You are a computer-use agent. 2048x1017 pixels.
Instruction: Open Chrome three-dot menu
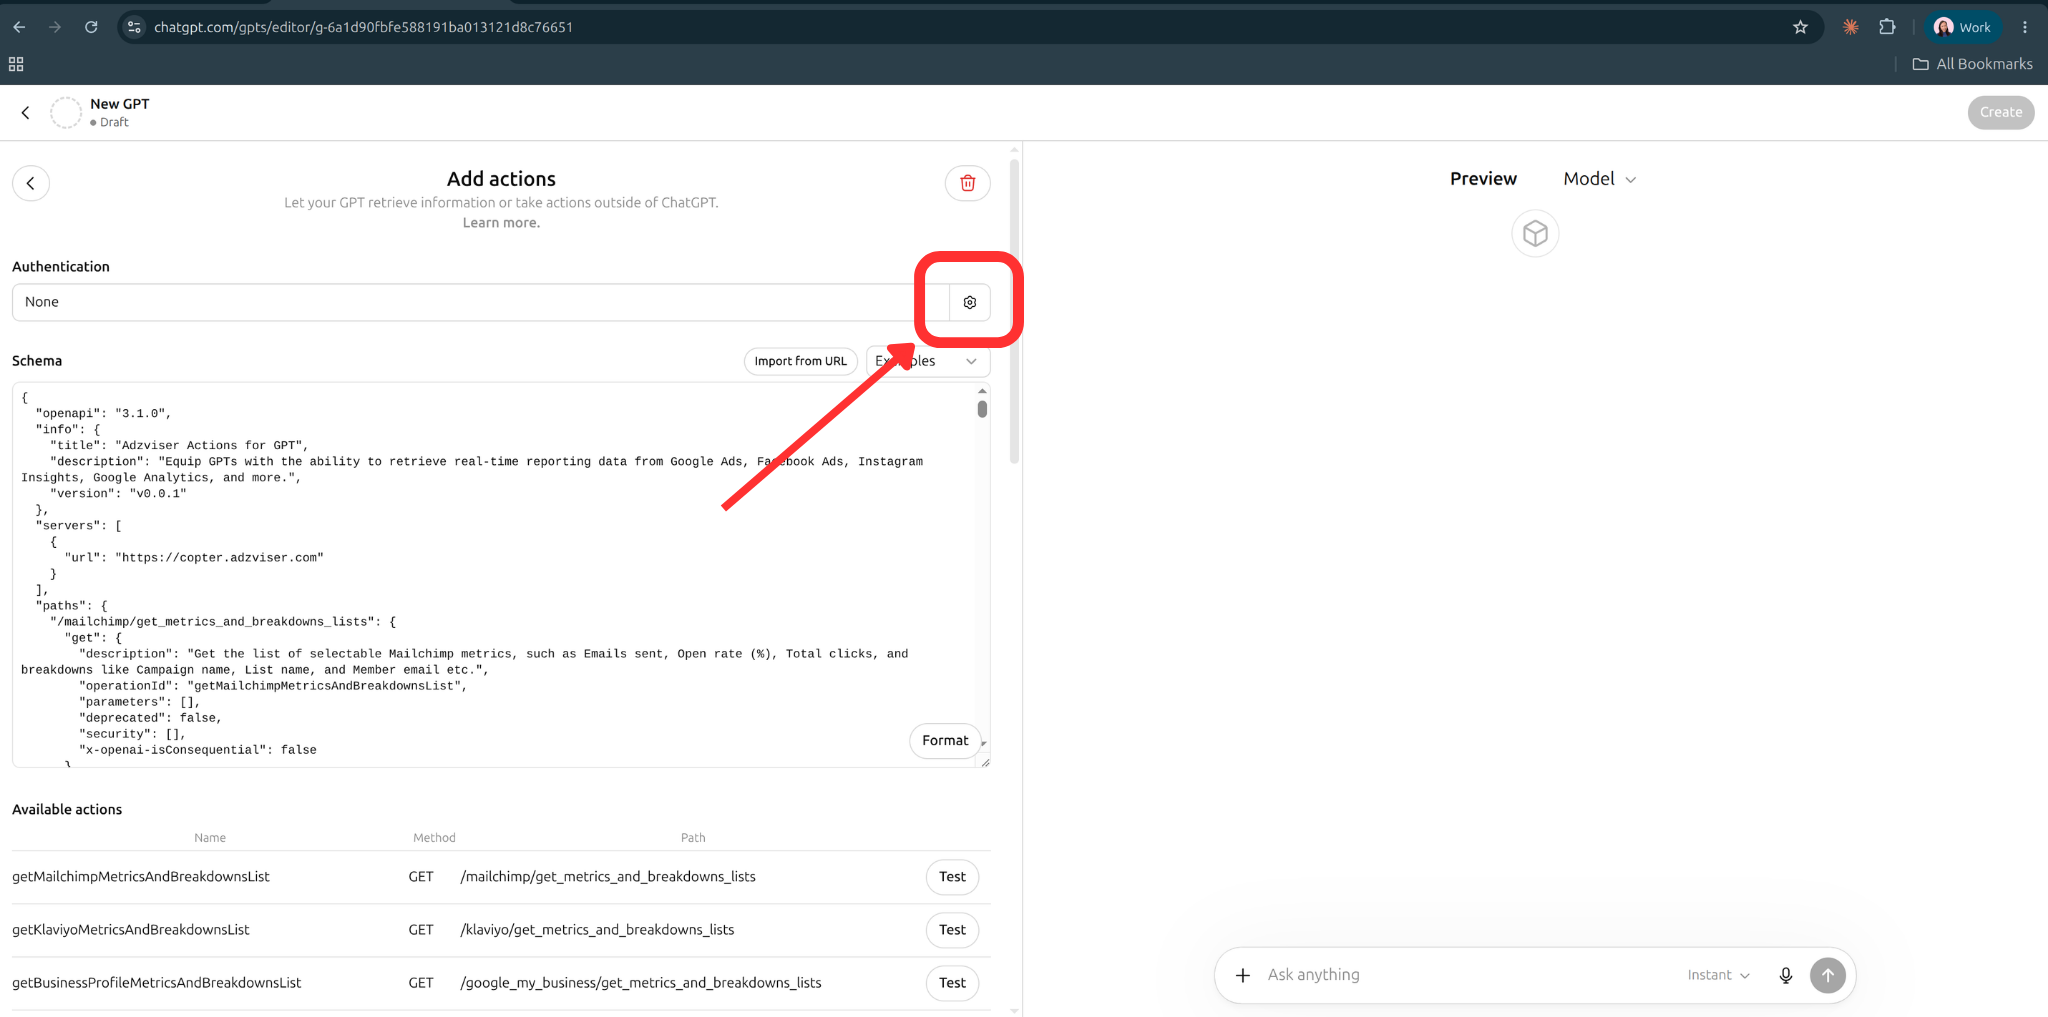pos(2025,27)
